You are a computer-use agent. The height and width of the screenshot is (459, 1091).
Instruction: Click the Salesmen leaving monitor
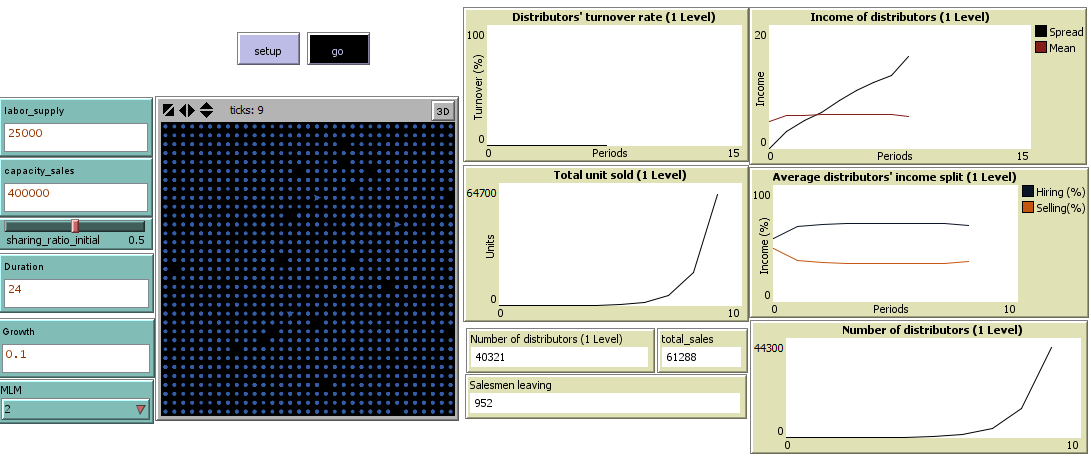point(604,403)
